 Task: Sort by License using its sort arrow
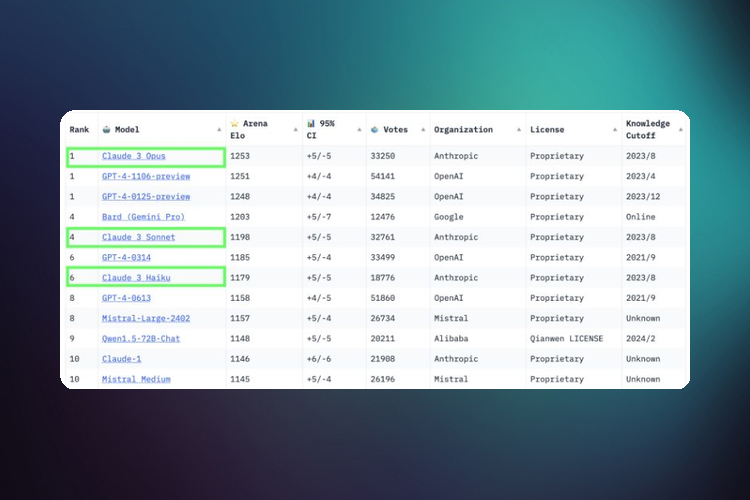[x=615, y=130]
